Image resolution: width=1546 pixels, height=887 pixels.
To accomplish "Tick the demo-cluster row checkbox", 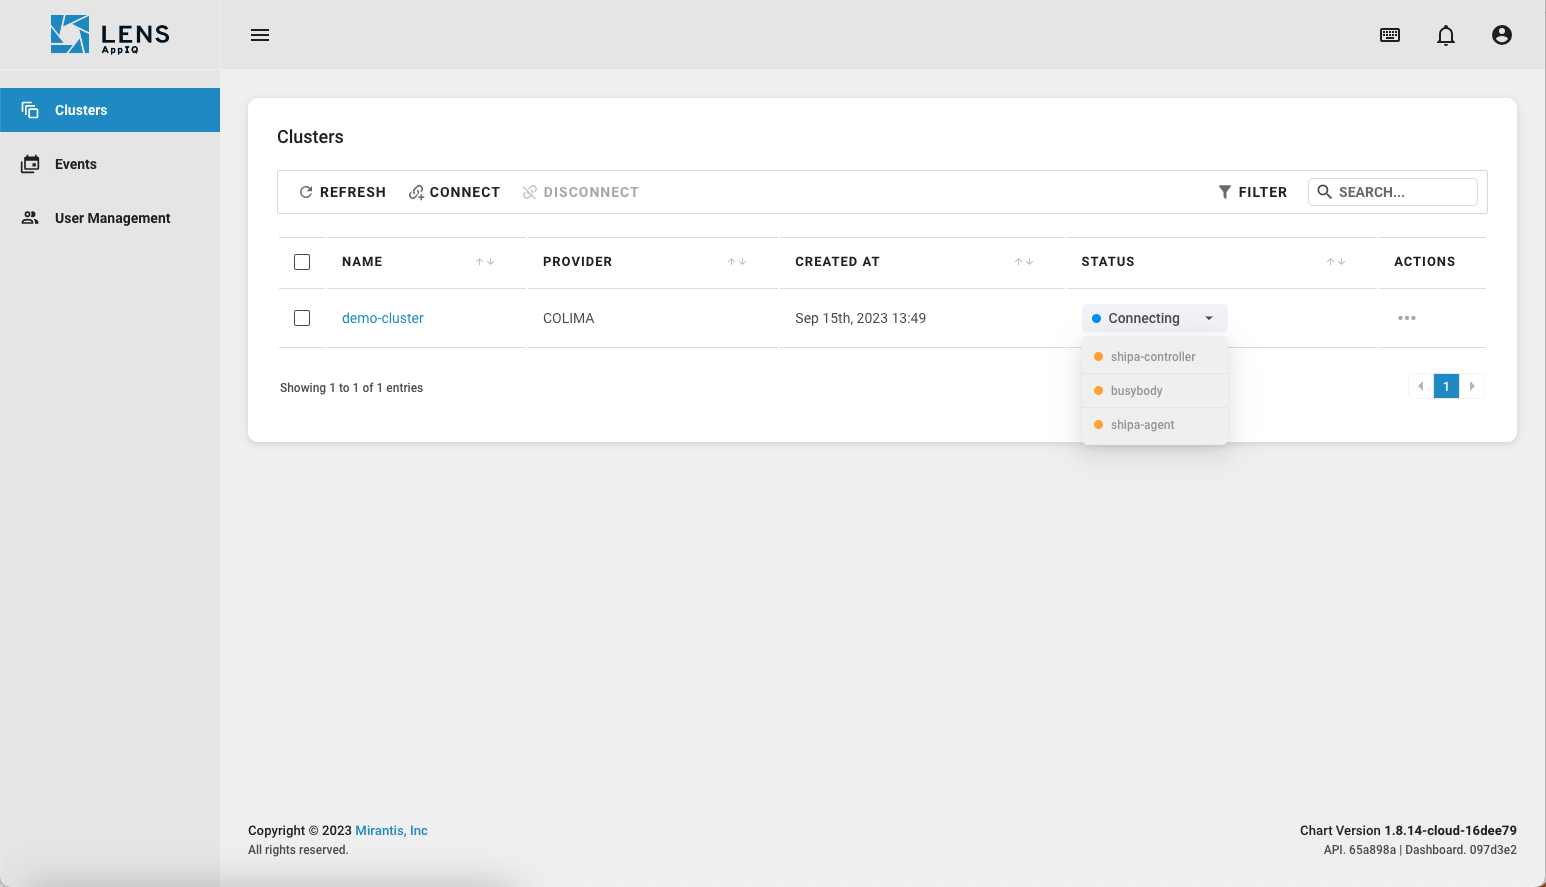I will [302, 318].
